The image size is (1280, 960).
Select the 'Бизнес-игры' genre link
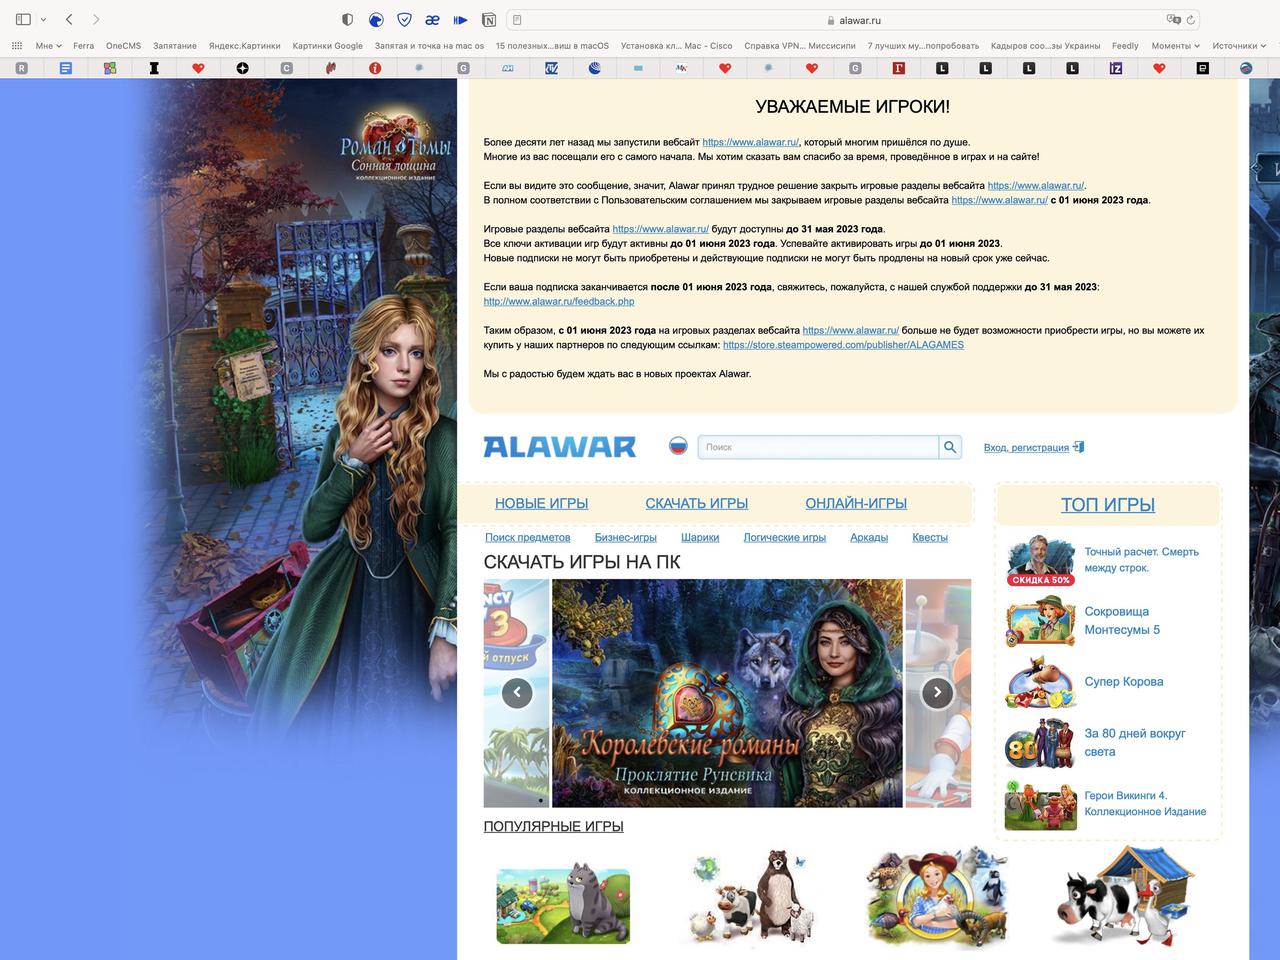click(x=626, y=537)
